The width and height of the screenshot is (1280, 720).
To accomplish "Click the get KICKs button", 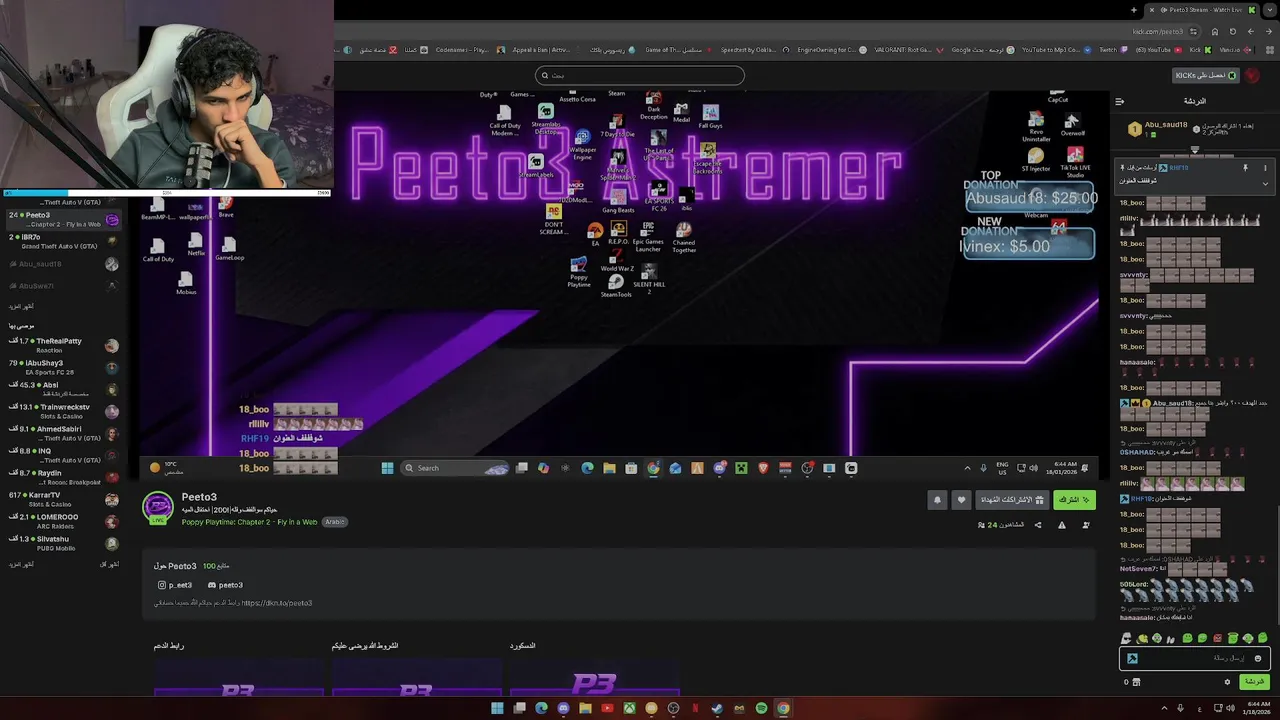I will pos(1206,75).
